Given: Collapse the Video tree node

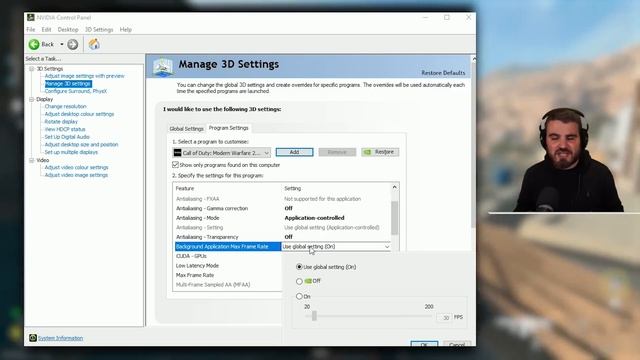Looking at the screenshot, I should 32,160.
